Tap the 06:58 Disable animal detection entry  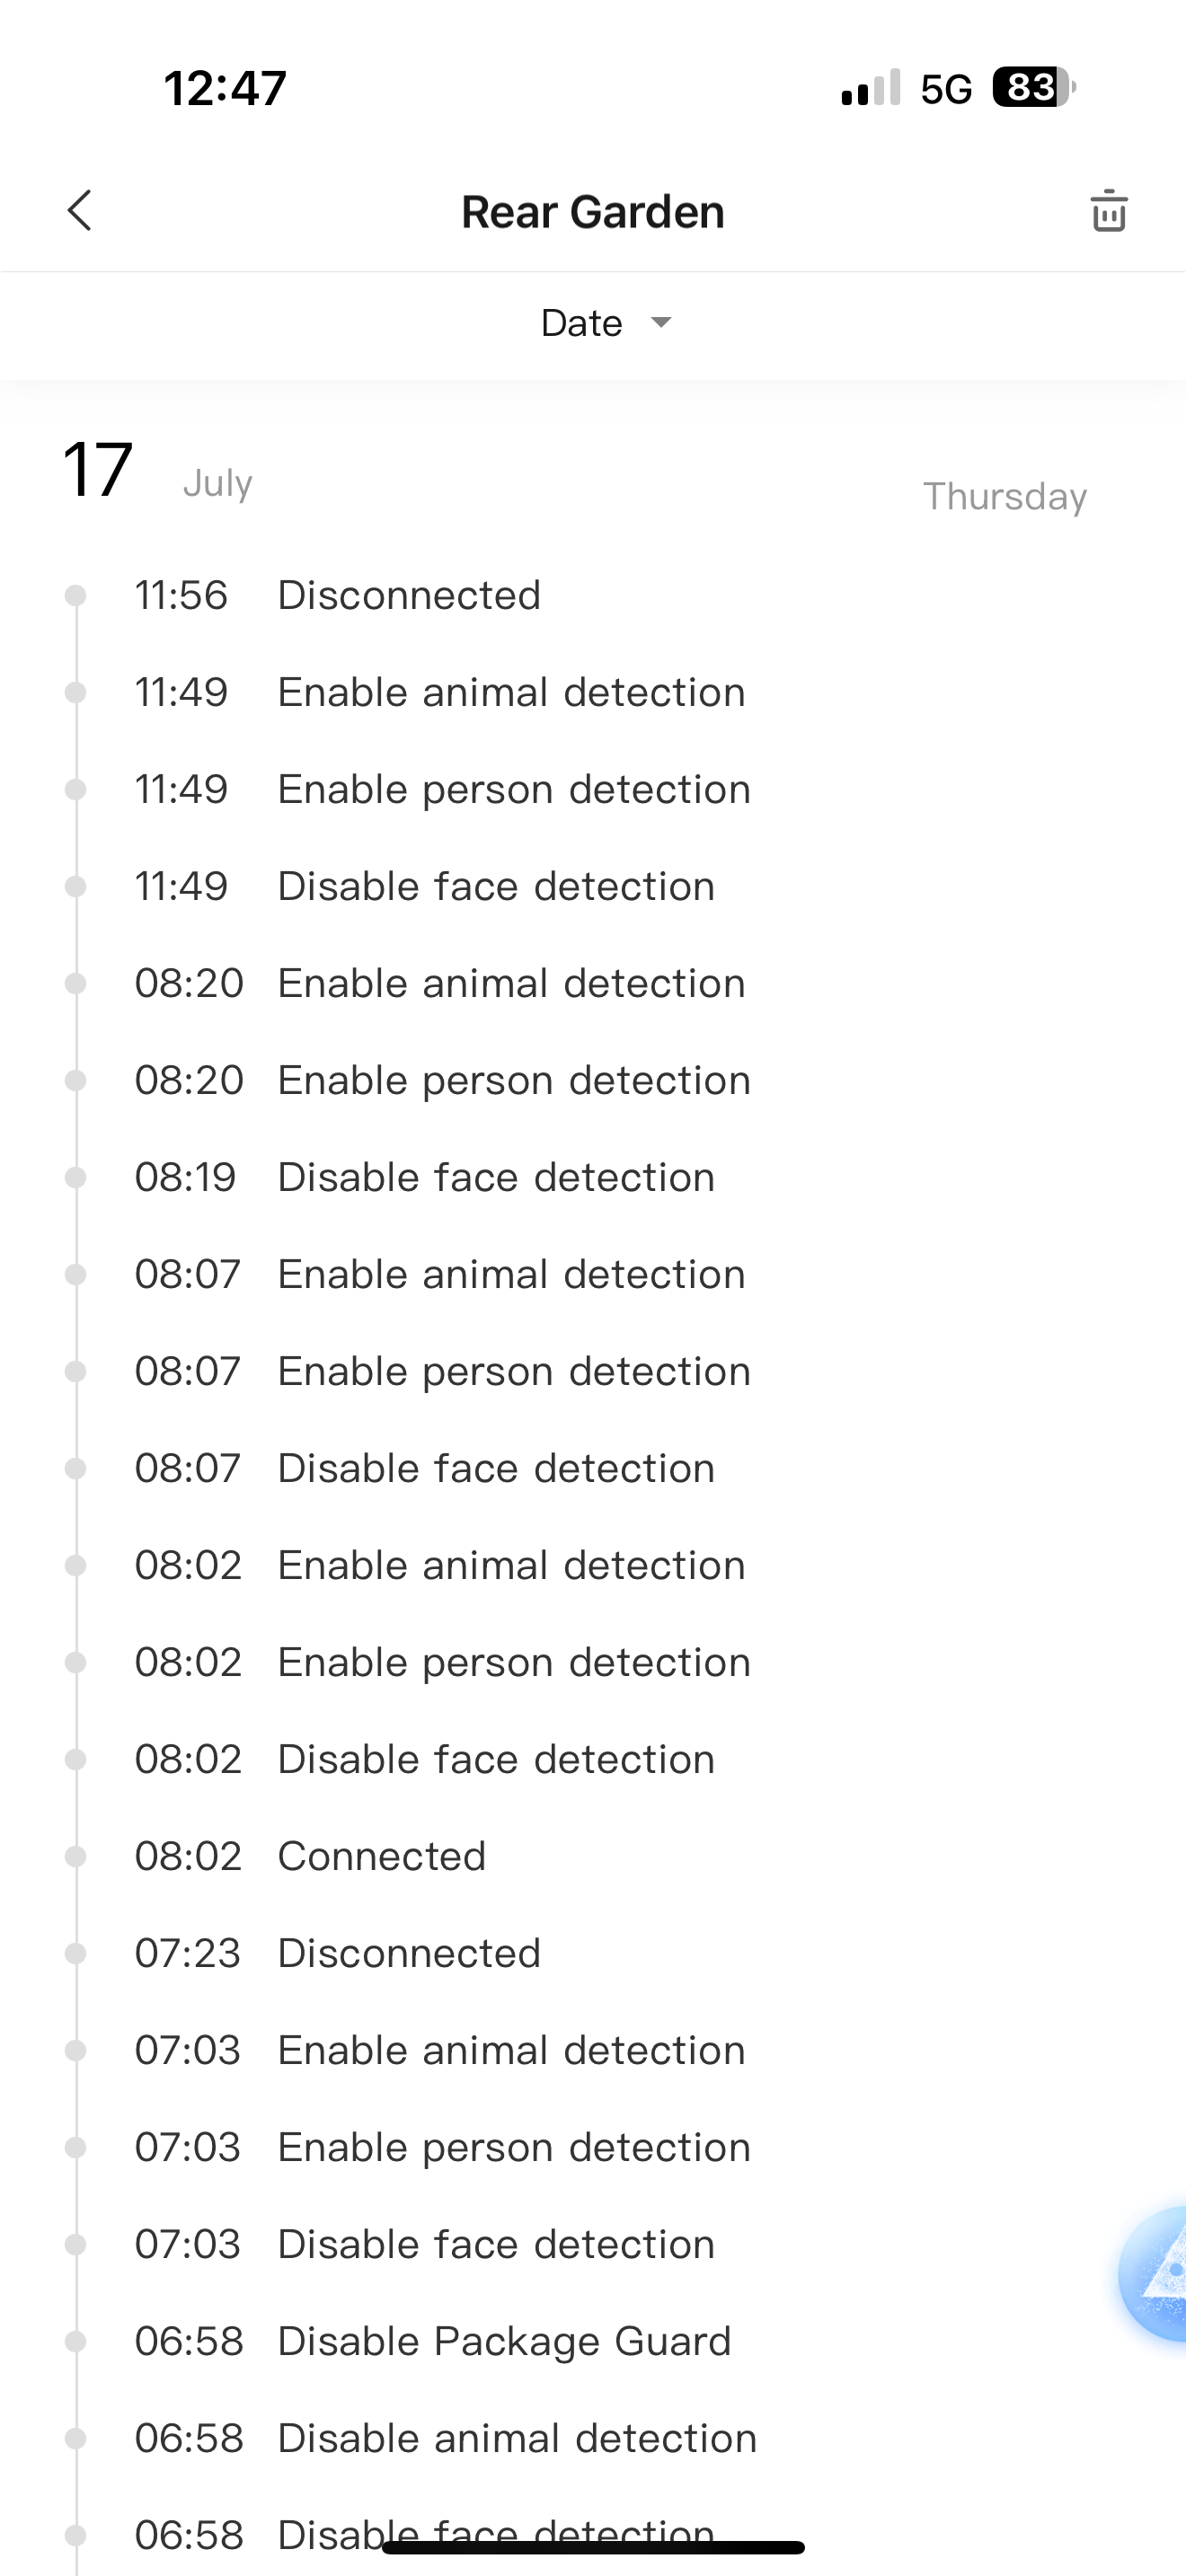pos(517,2439)
